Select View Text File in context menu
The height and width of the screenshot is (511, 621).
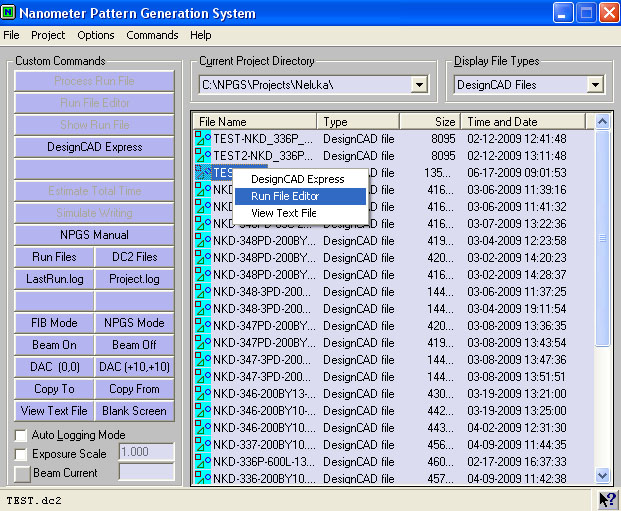284,213
